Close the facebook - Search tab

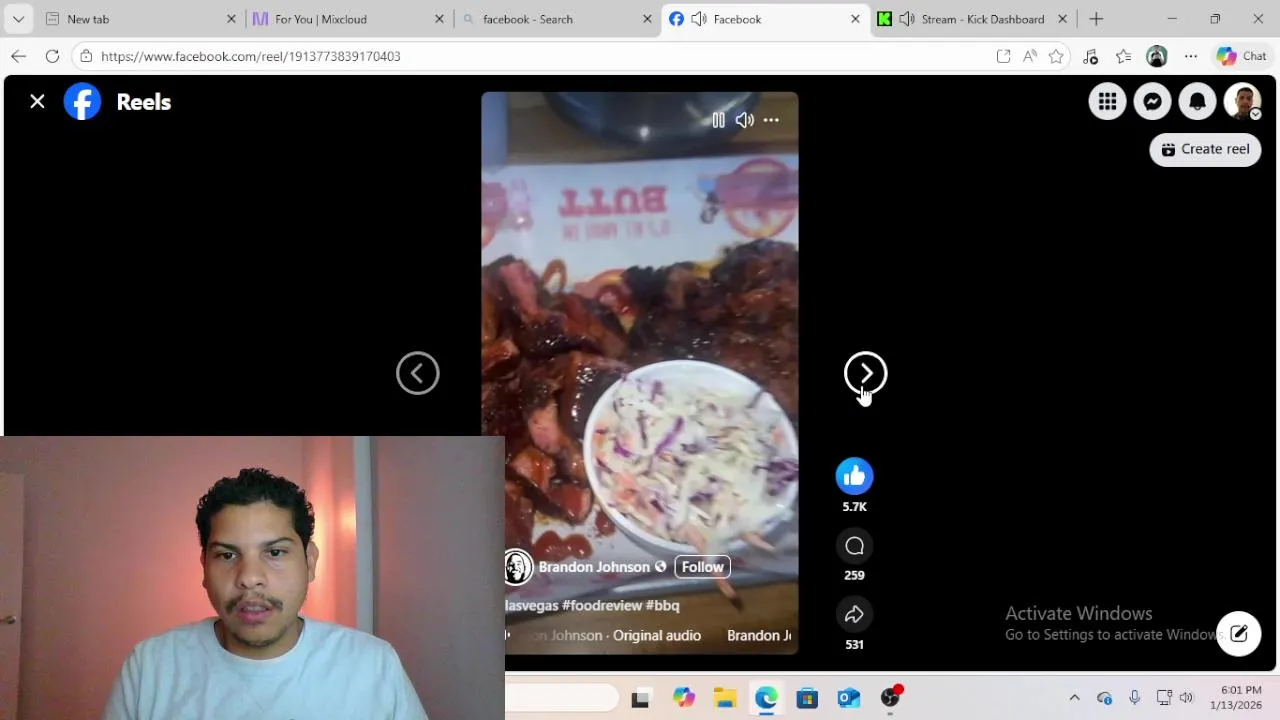(647, 19)
